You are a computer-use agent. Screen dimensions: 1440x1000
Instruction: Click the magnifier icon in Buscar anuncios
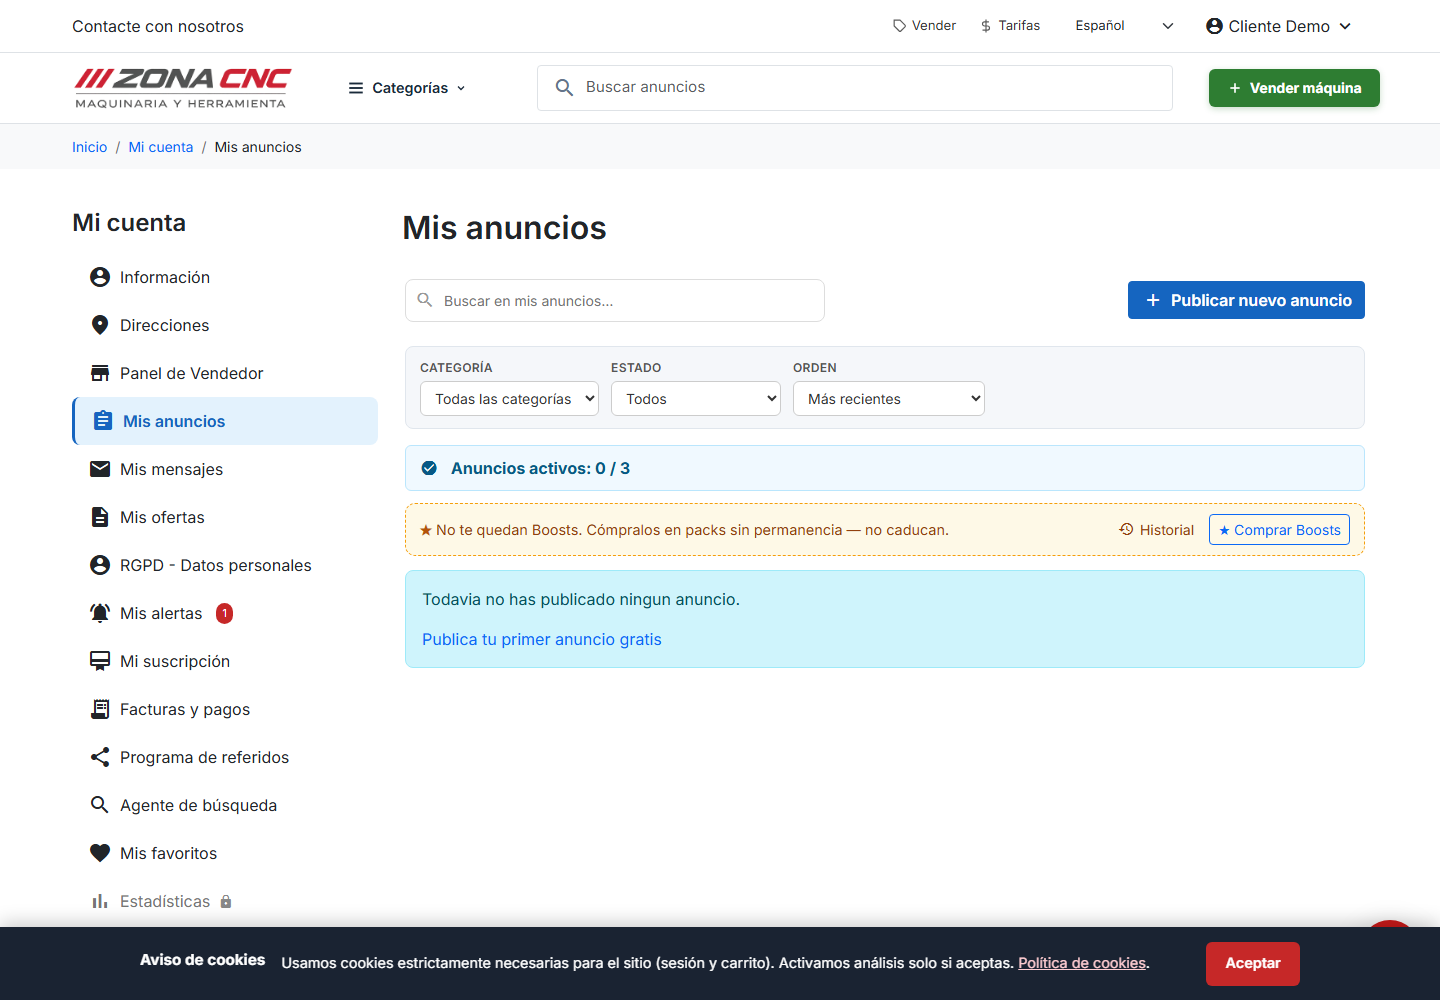(564, 88)
